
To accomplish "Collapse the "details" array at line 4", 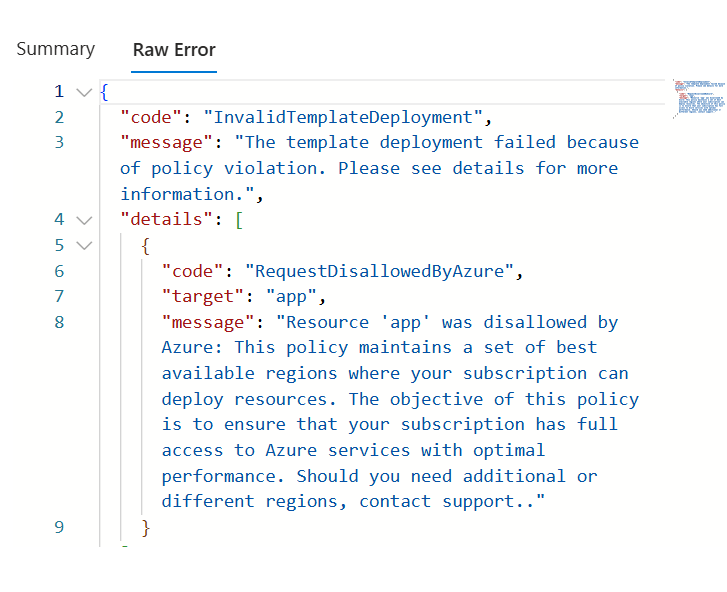I will coord(84,220).
